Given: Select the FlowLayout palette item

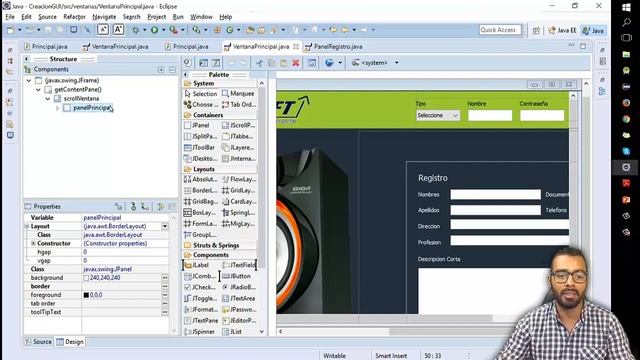Looking at the screenshot, I should pos(239,179).
